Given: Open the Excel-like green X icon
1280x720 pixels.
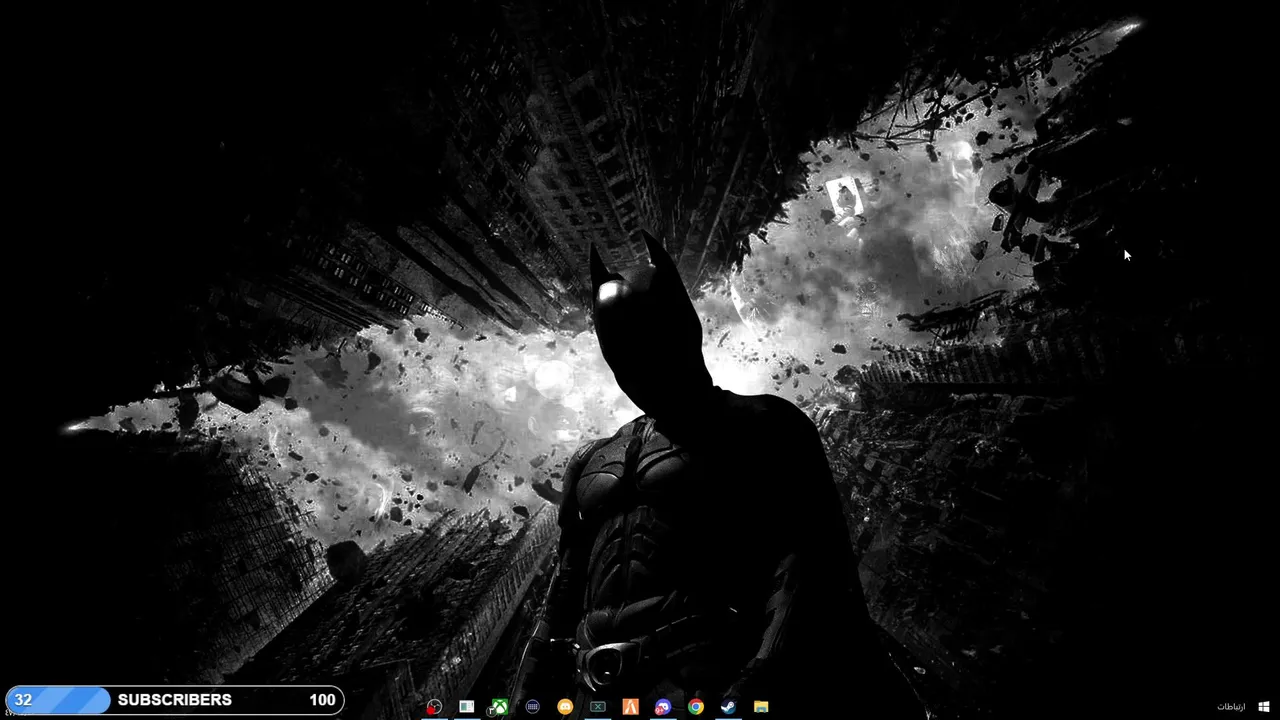Looking at the screenshot, I should coord(598,707).
